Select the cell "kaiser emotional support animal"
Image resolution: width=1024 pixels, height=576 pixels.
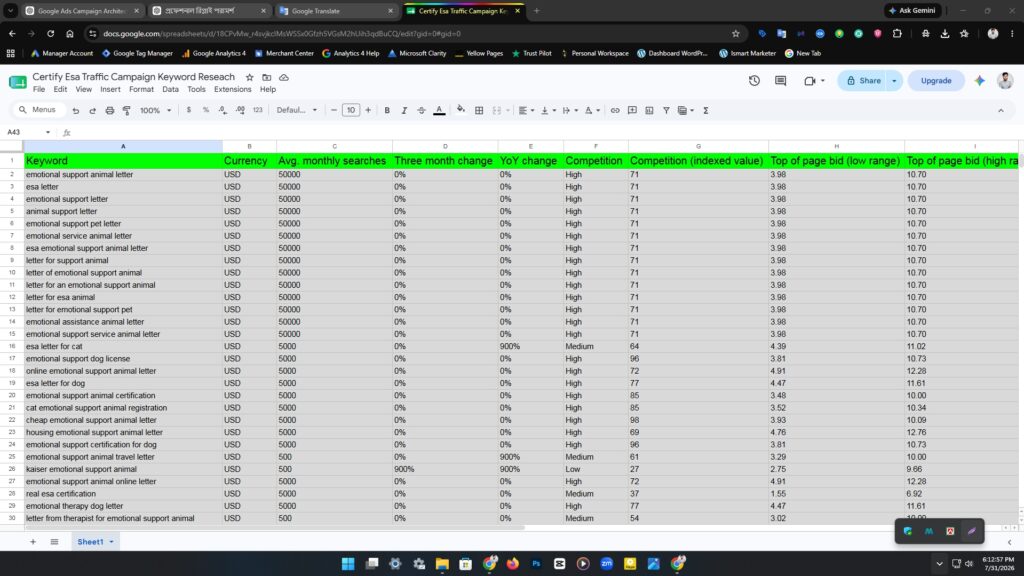(x=123, y=470)
